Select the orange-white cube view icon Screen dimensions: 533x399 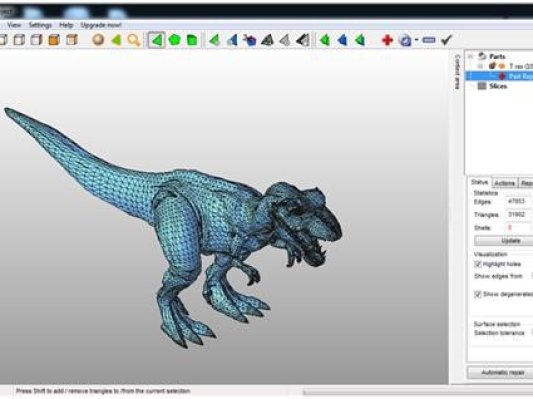click(x=72, y=40)
